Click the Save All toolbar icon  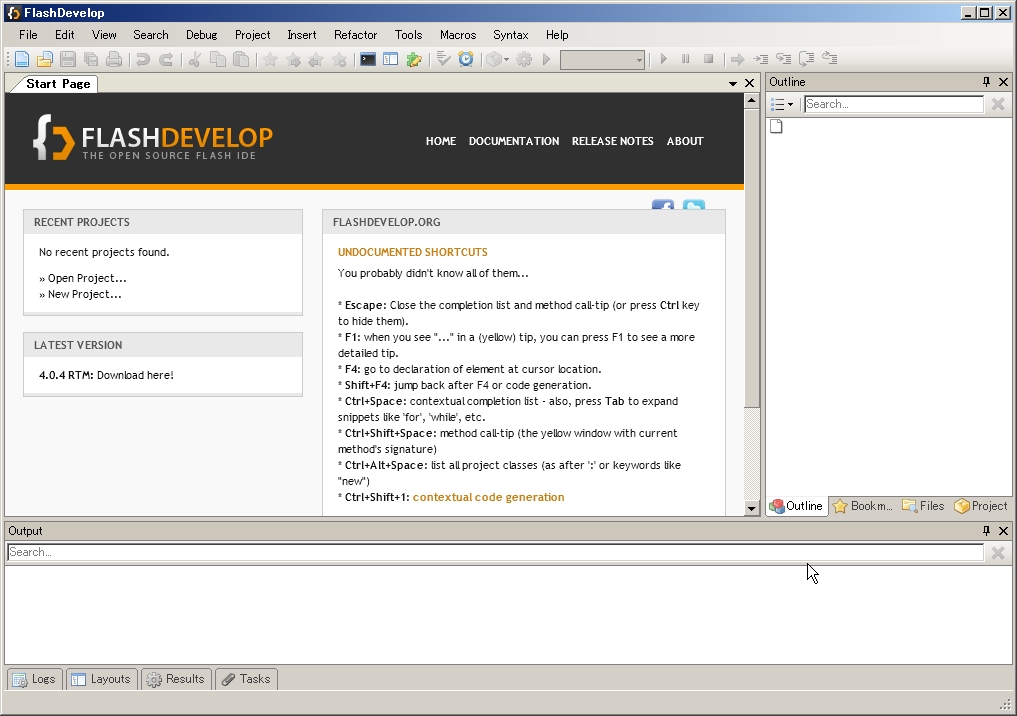click(91, 60)
